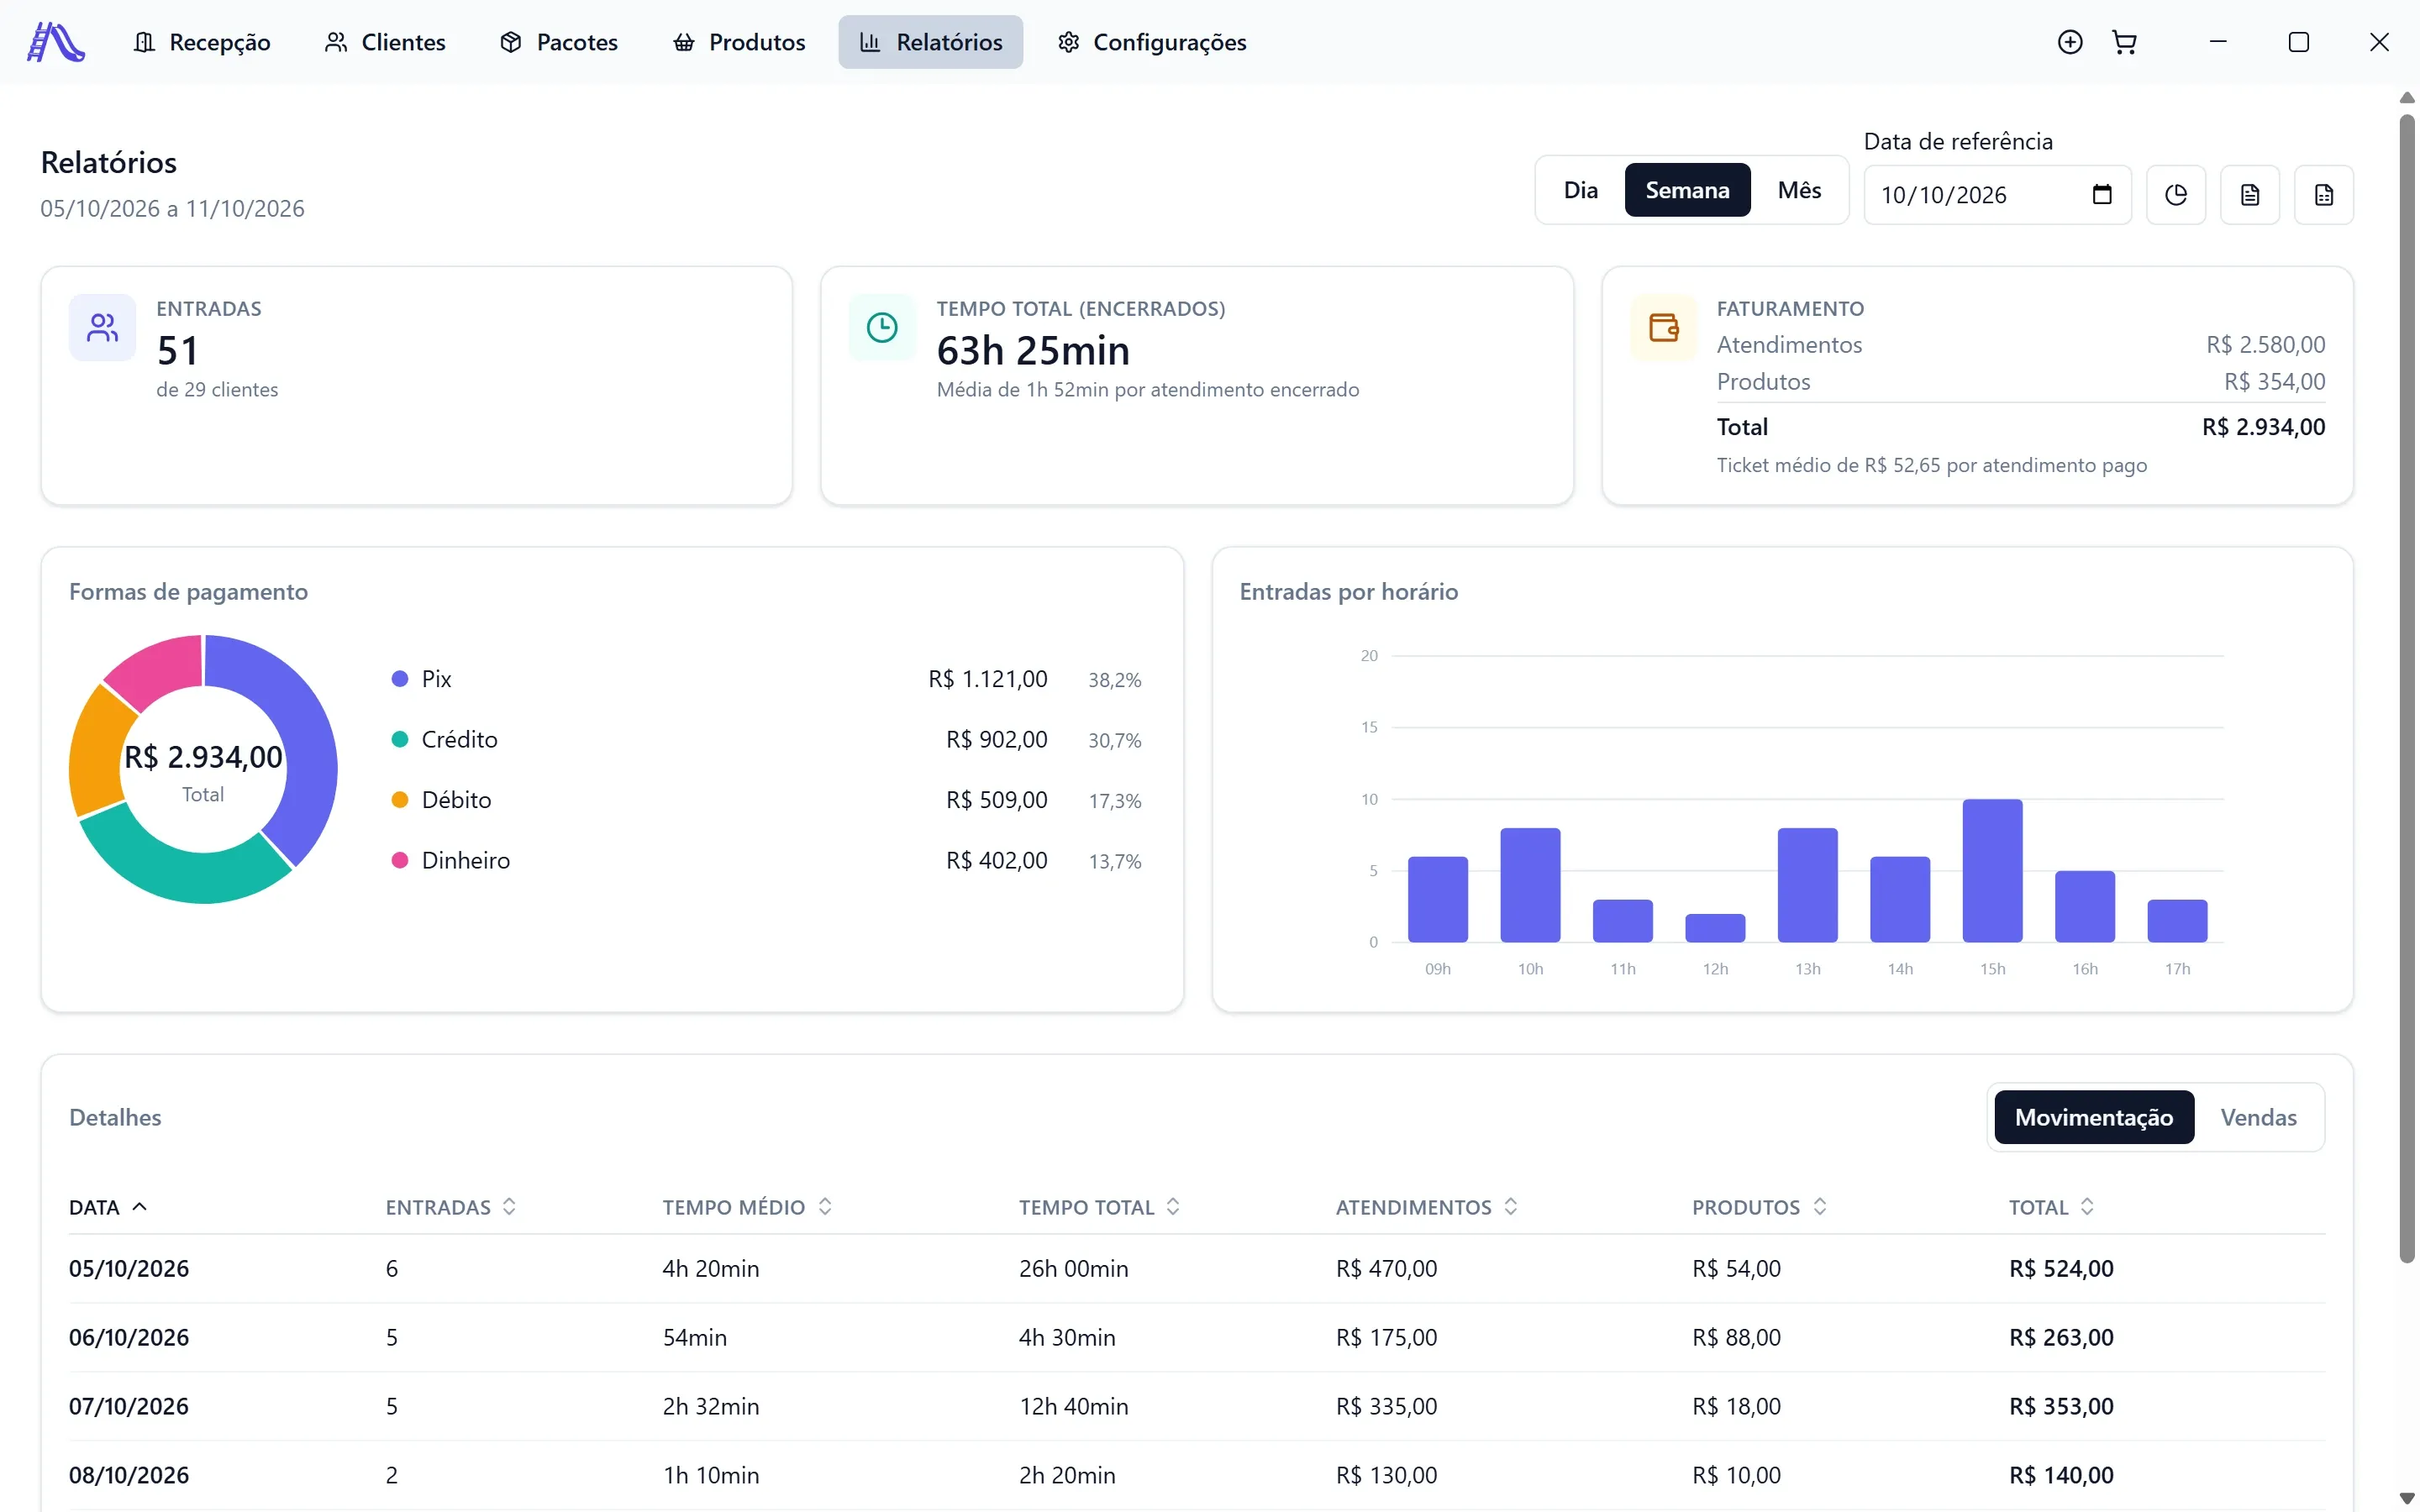2420x1512 pixels.
Task: Go to Recepção tab
Action: coord(202,42)
